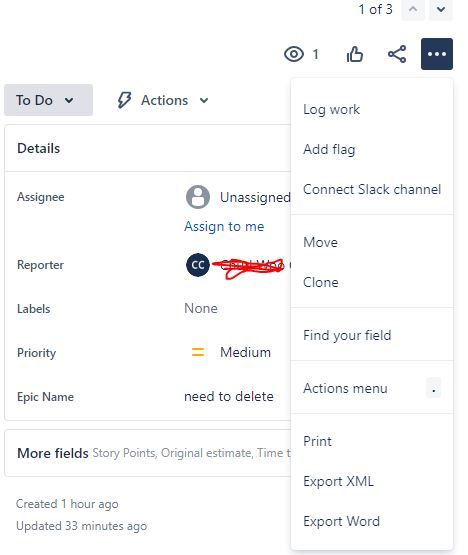Go to next issue arrow

[x=441, y=9]
